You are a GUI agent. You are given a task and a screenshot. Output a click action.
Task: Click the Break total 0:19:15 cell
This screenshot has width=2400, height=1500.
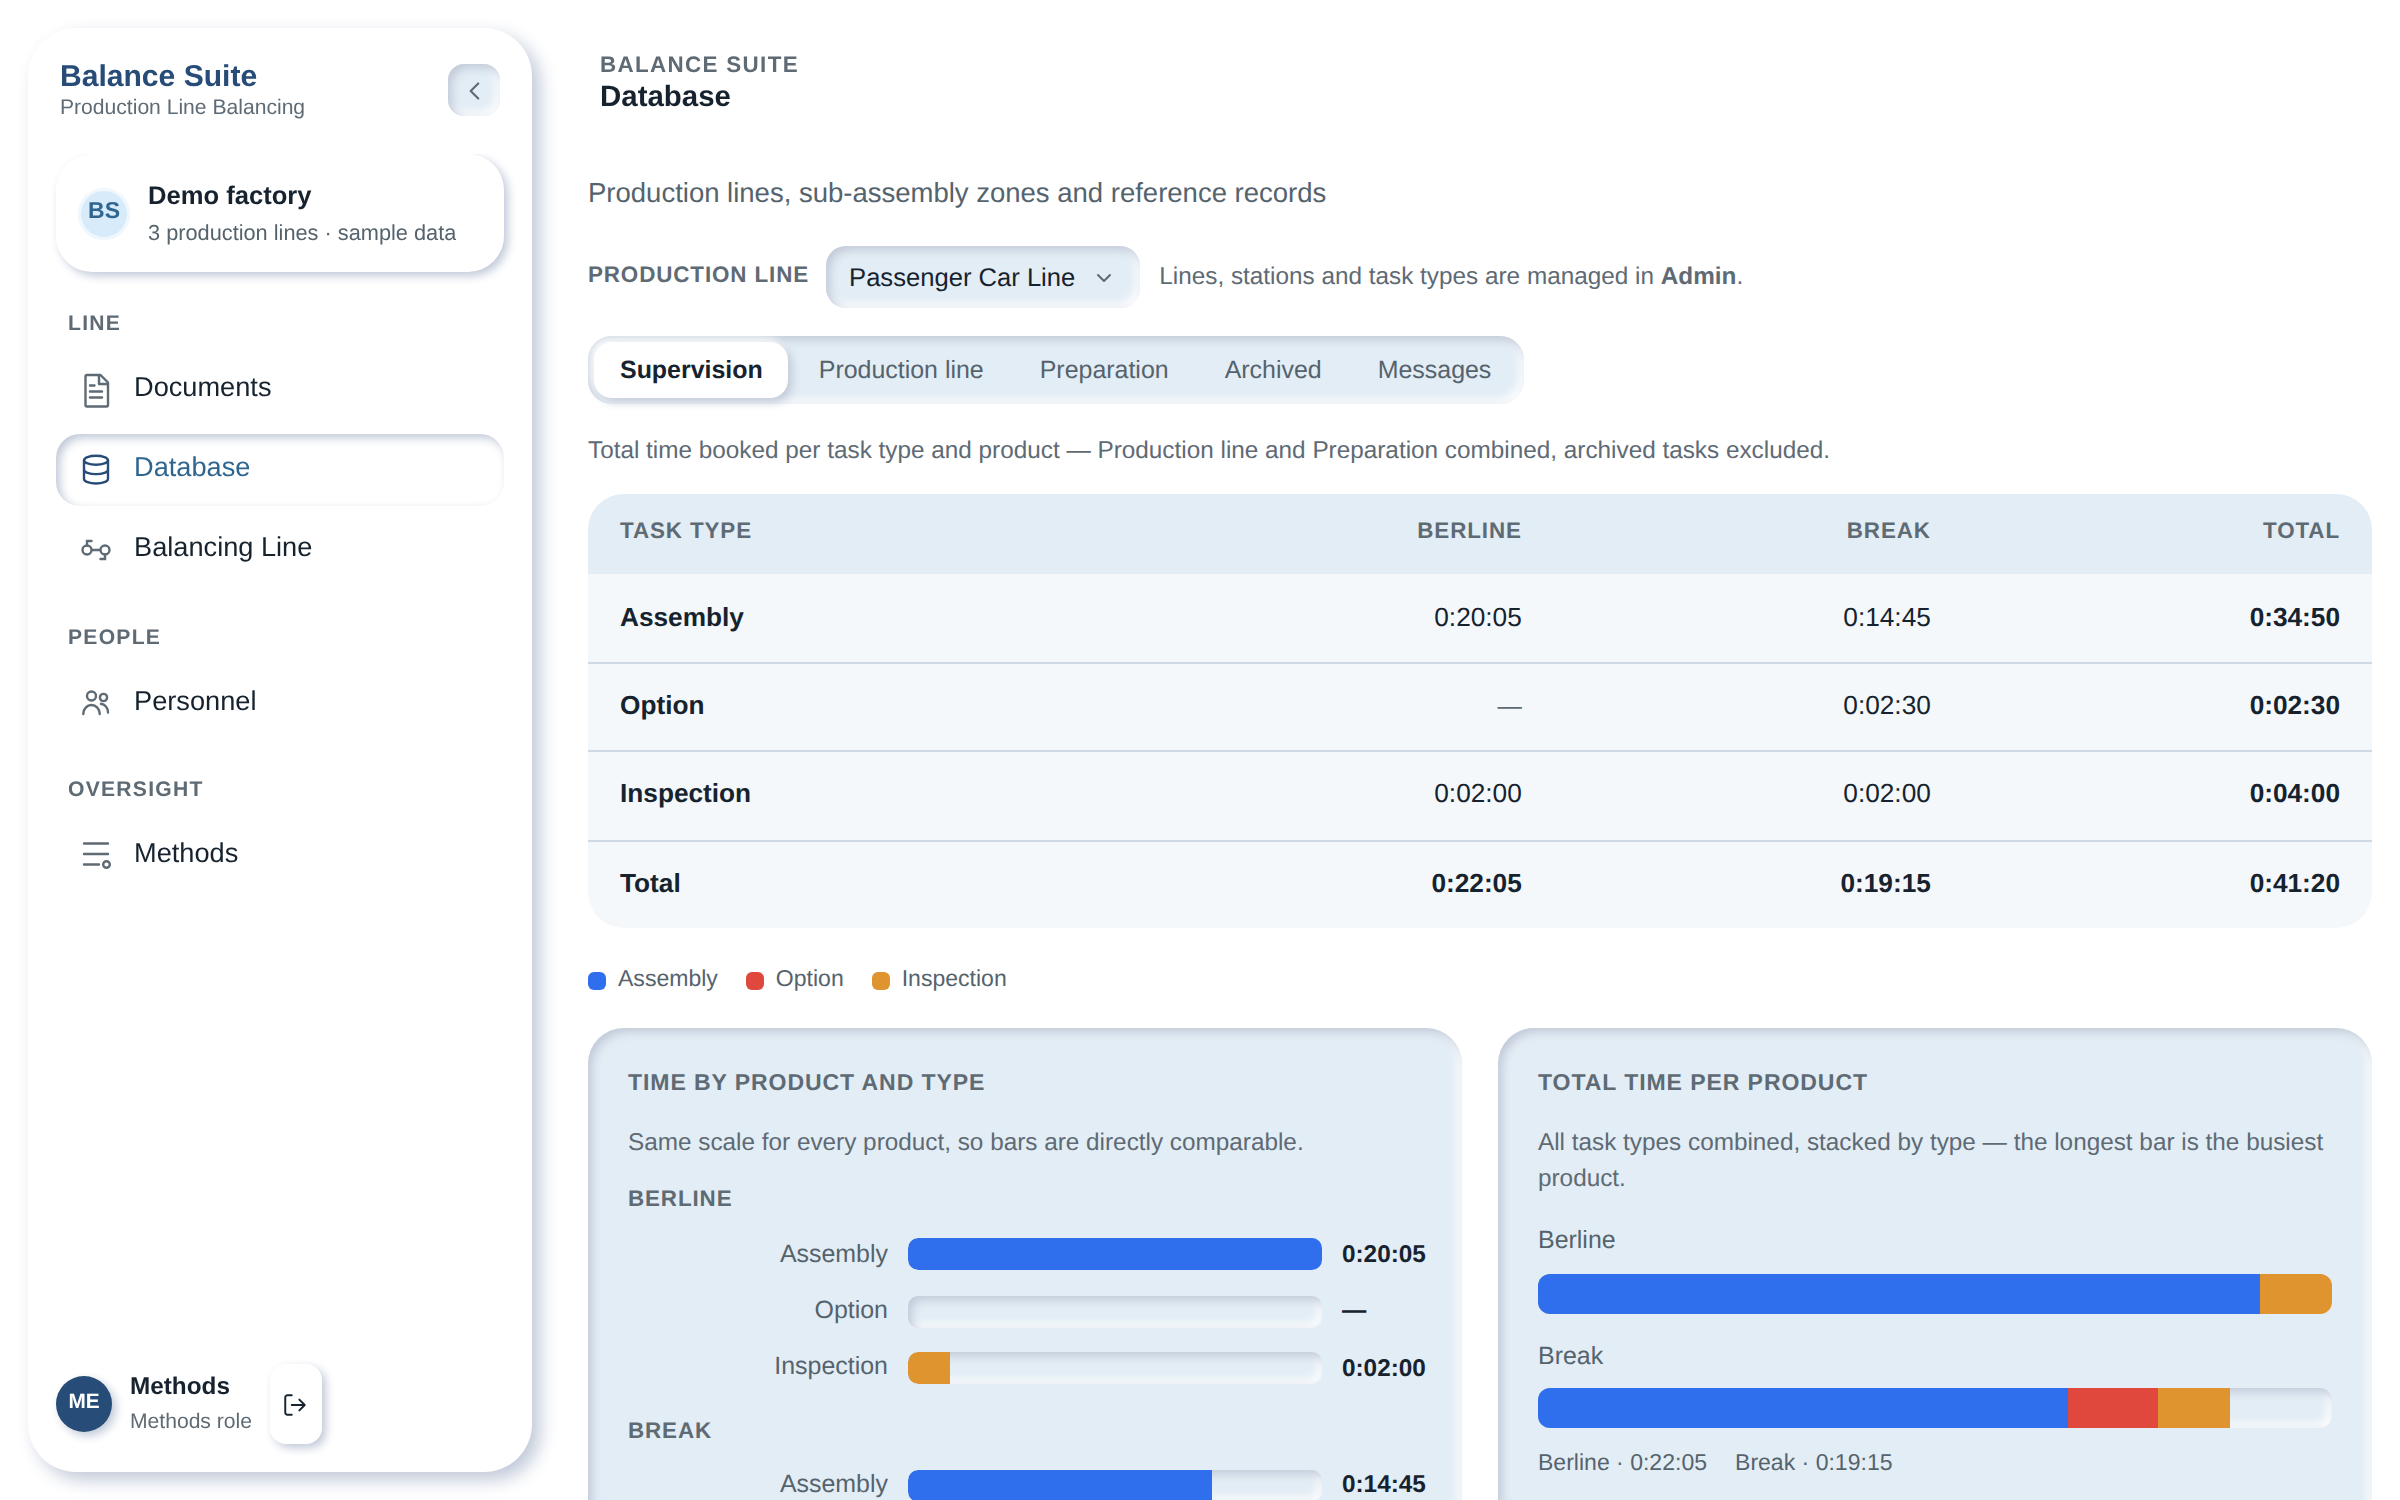click(1885, 884)
